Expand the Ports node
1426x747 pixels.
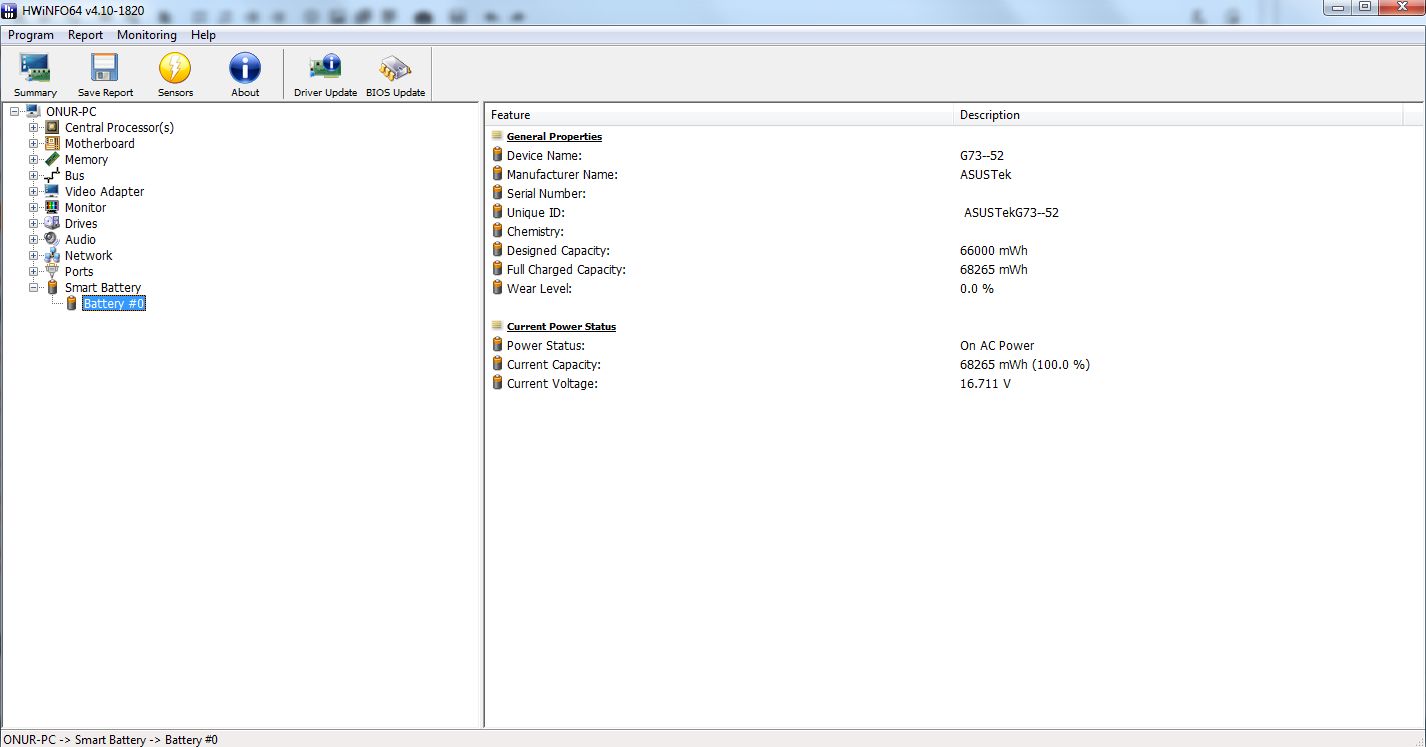33,271
